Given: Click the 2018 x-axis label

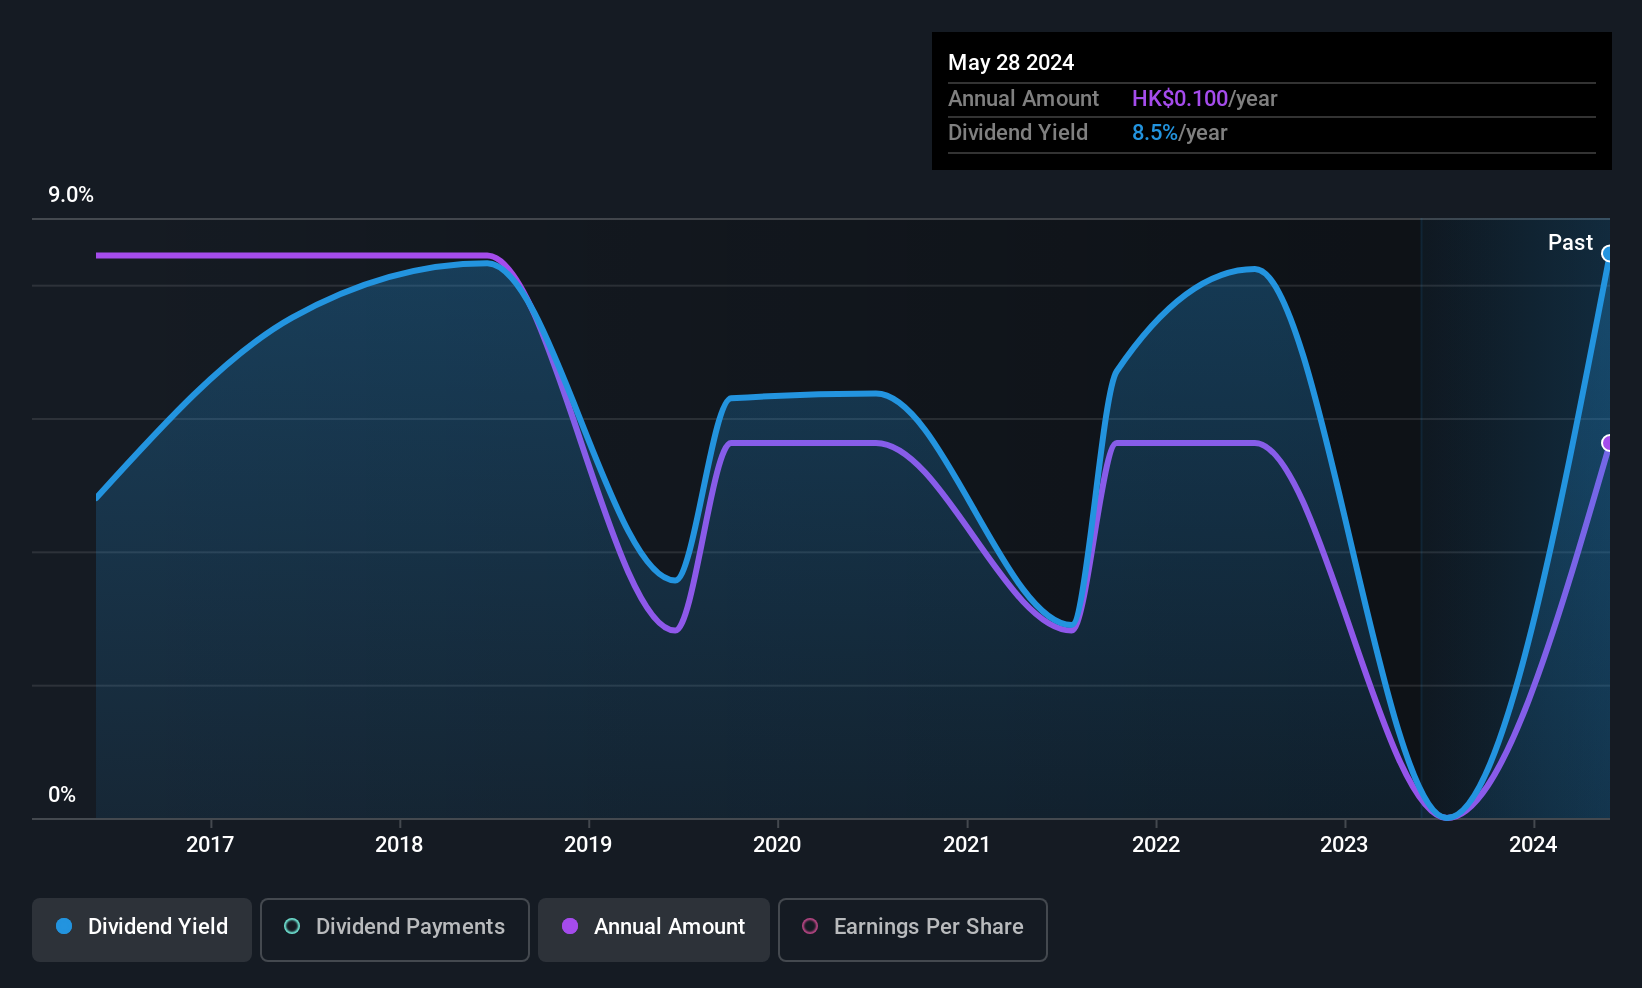Looking at the screenshot, I should click(399, 844).
